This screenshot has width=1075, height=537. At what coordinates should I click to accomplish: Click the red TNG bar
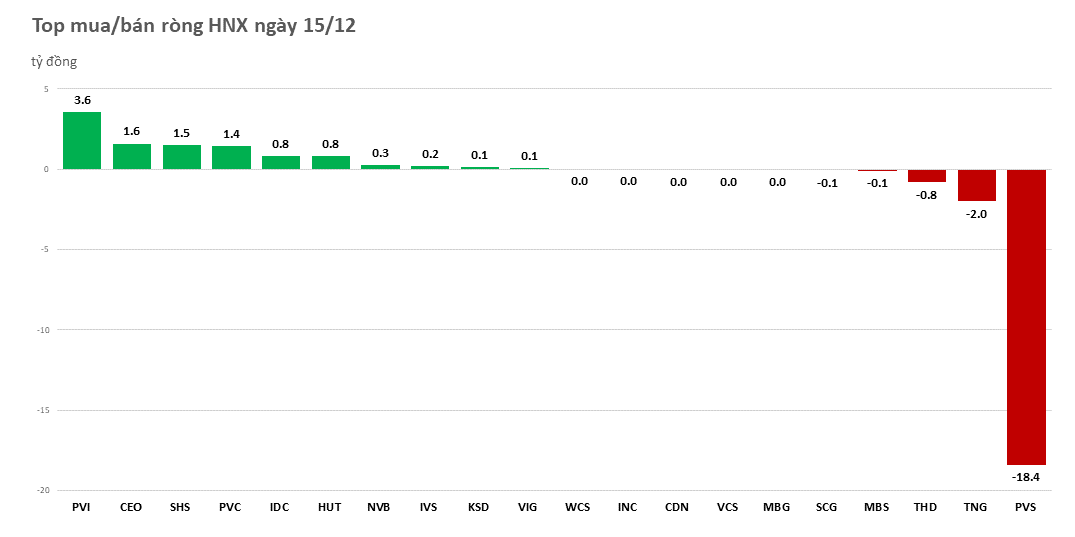pos(976,185)
